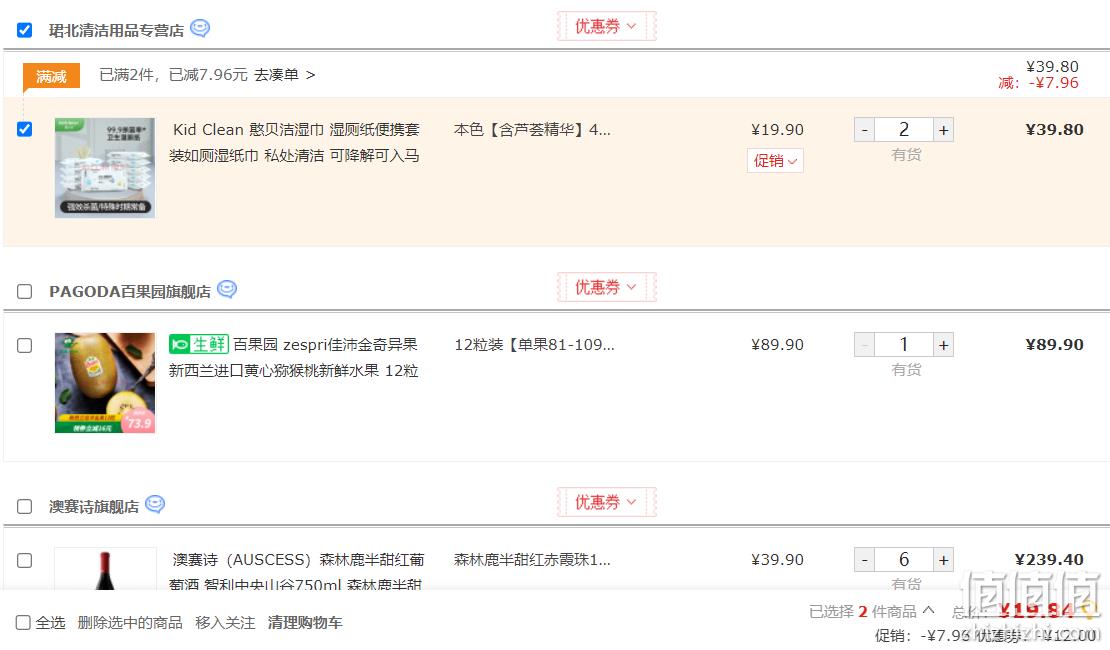Edit quantity field showing 6 for wine
The height and width of the screenshot is (650, 1110).
[904, 560]
